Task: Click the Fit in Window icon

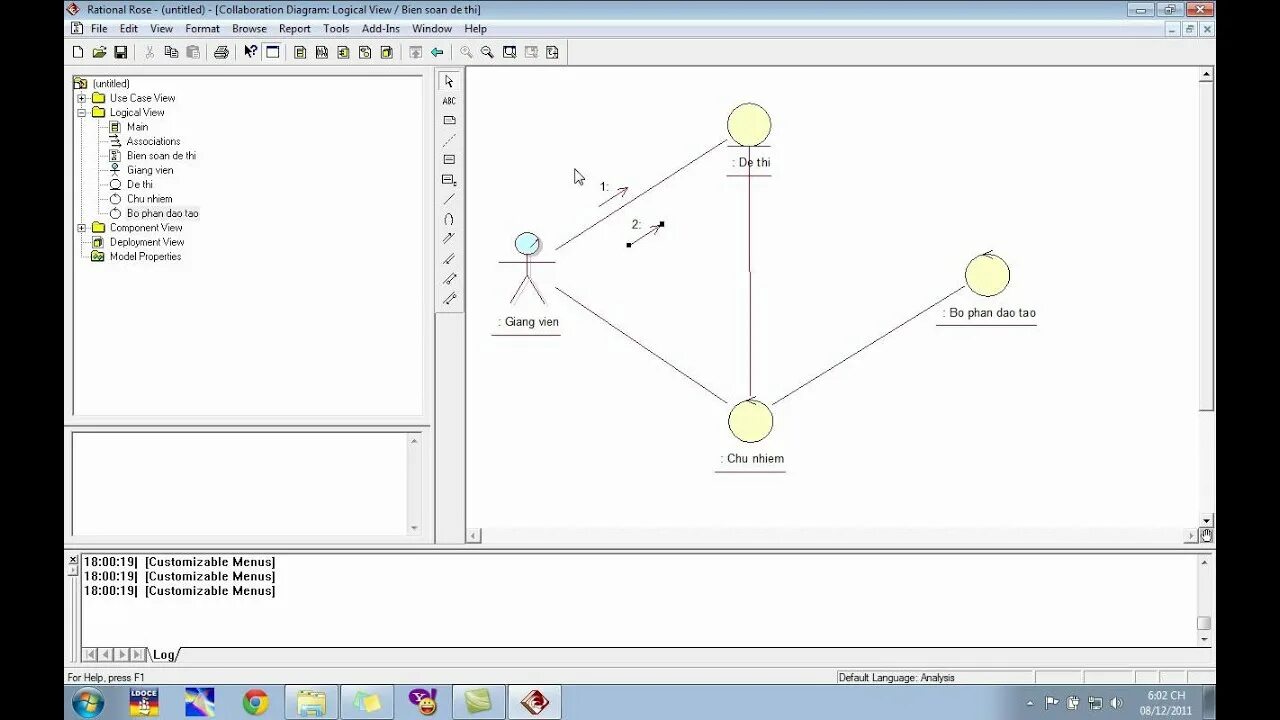Action: 509,52
